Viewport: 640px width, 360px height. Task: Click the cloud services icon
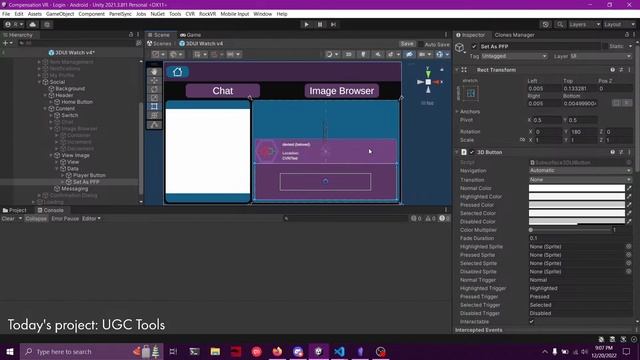click(x=33, y=24)
